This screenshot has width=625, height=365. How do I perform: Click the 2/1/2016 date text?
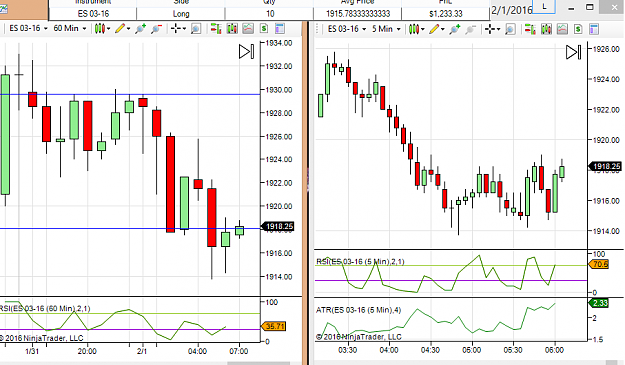(x=512, y=10)
